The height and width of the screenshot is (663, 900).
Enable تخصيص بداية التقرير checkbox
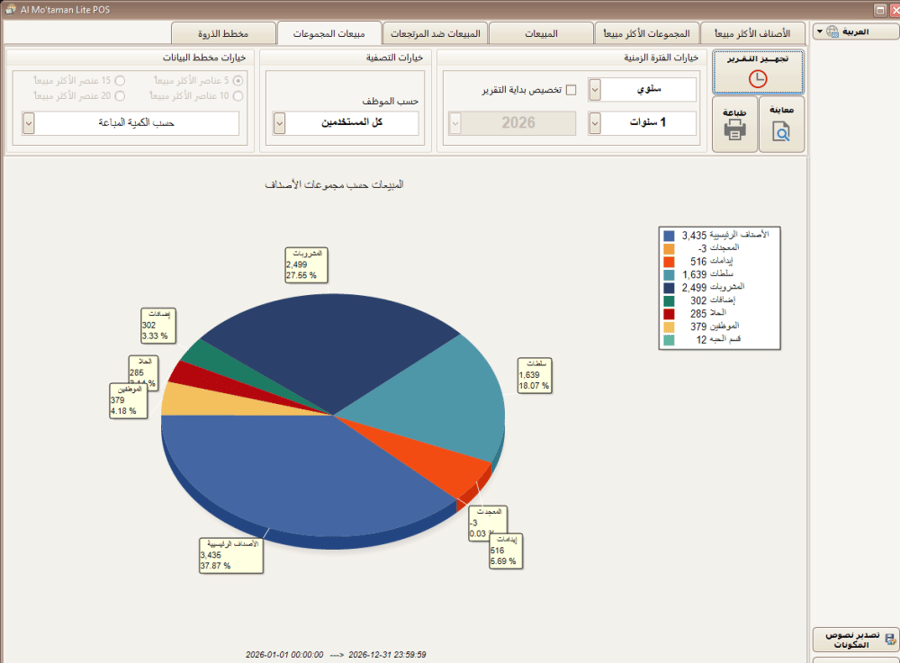click(x=571, y=90)
